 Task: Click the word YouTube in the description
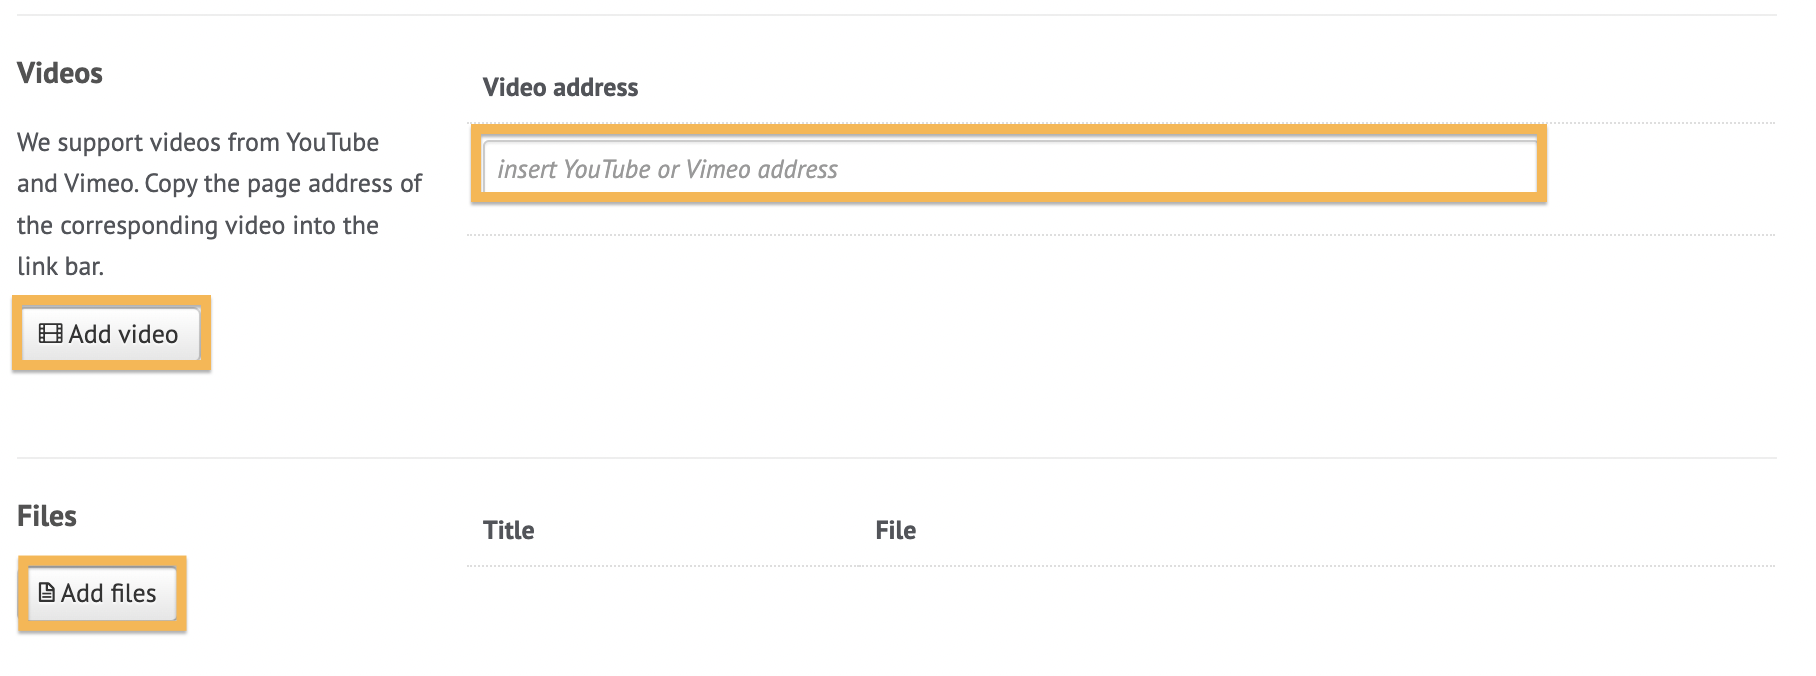coord(332,142)
